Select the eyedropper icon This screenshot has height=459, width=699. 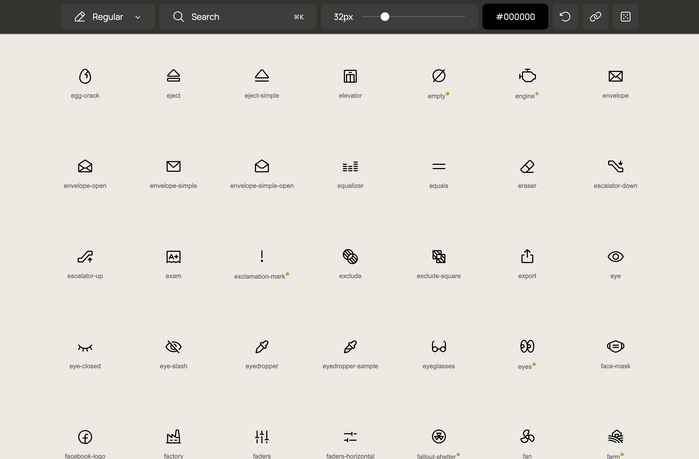pyautogui.click(x=262, y=347)
